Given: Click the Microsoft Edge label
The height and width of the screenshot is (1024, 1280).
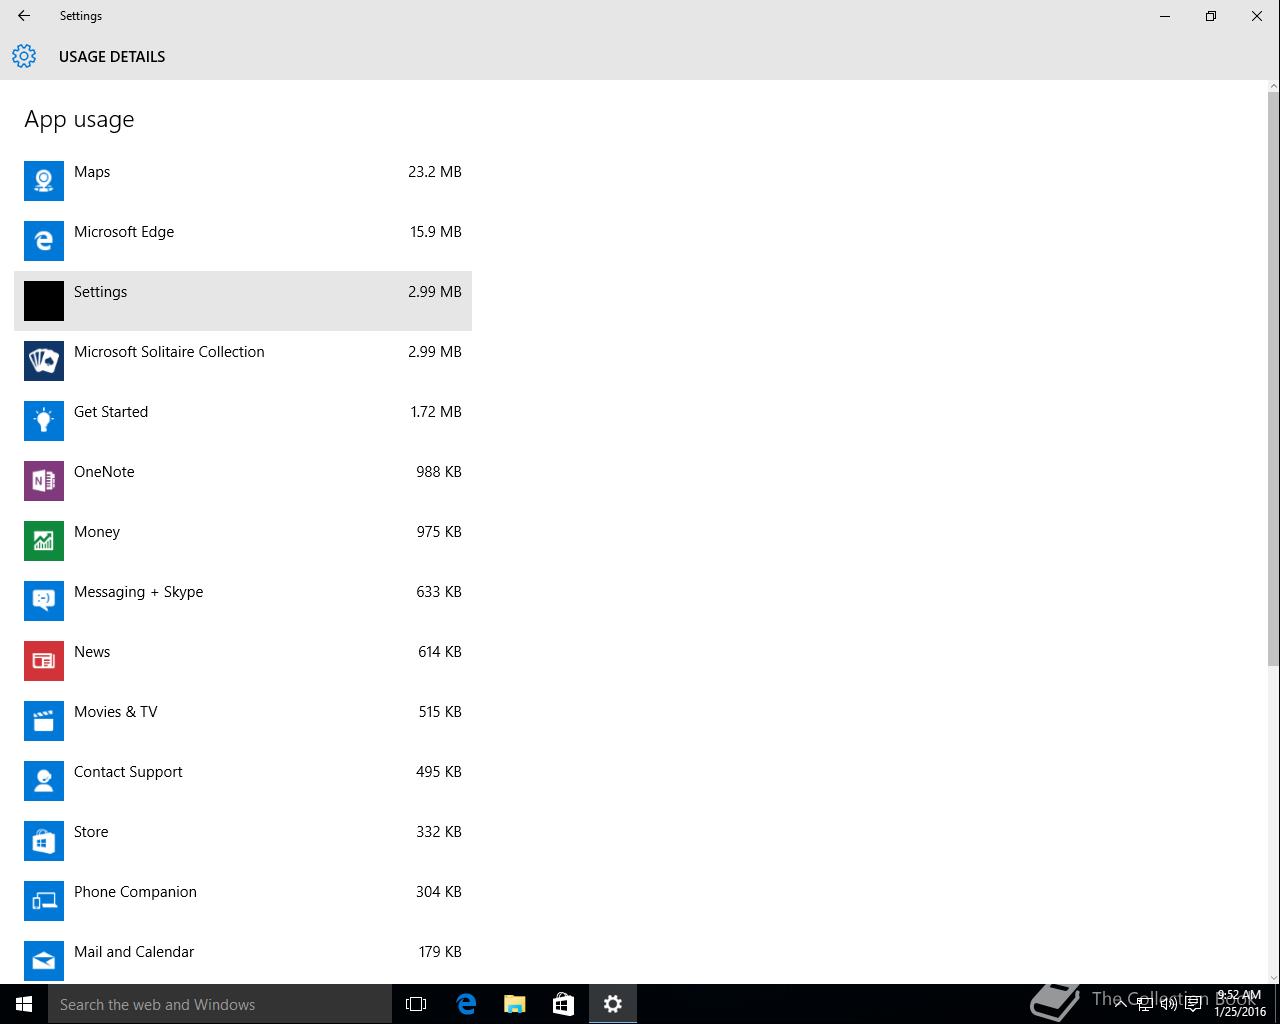Looking at the screenshot, I should [124, 232].
